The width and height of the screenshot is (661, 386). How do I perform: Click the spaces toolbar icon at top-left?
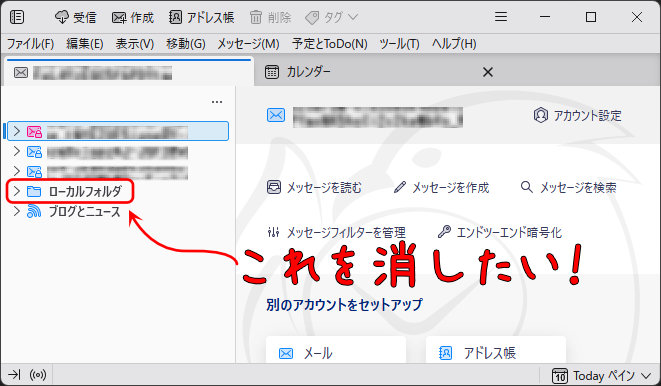[x=17, y=17]
